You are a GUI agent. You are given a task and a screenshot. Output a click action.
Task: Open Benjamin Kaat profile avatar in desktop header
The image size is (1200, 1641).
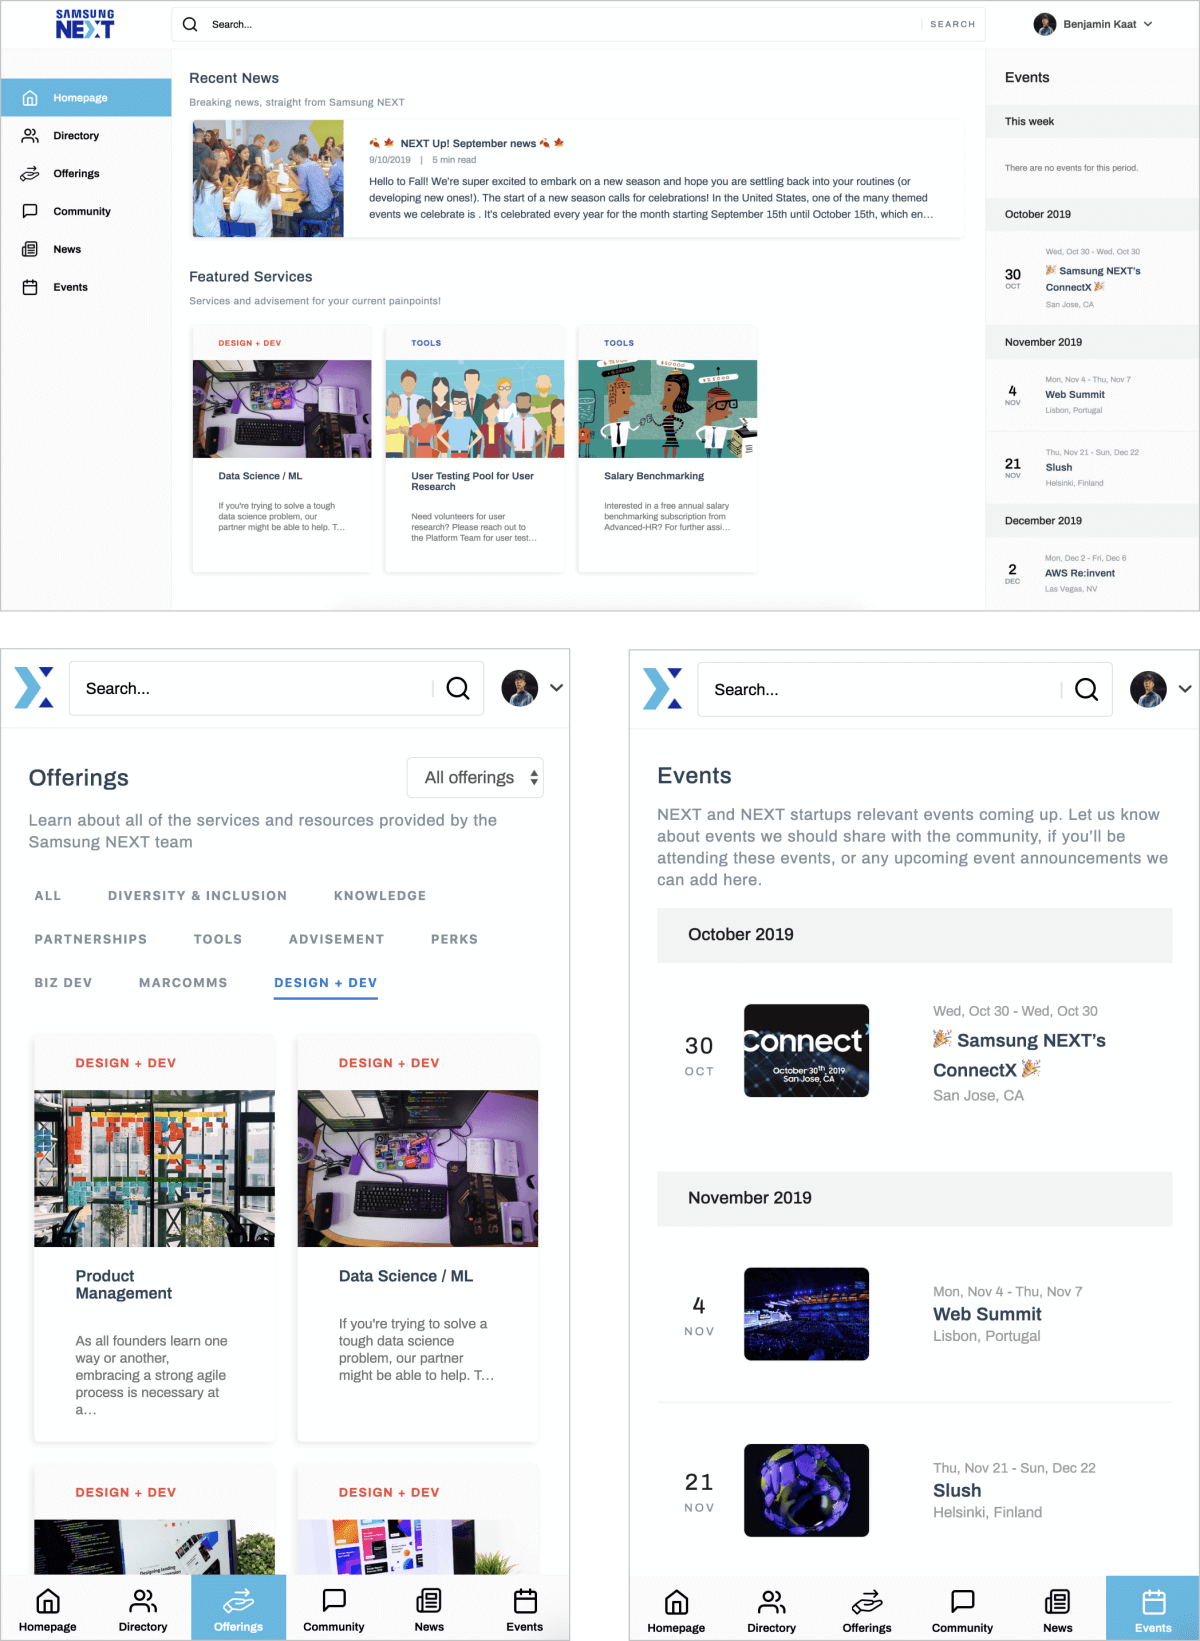pos(1045,24)
